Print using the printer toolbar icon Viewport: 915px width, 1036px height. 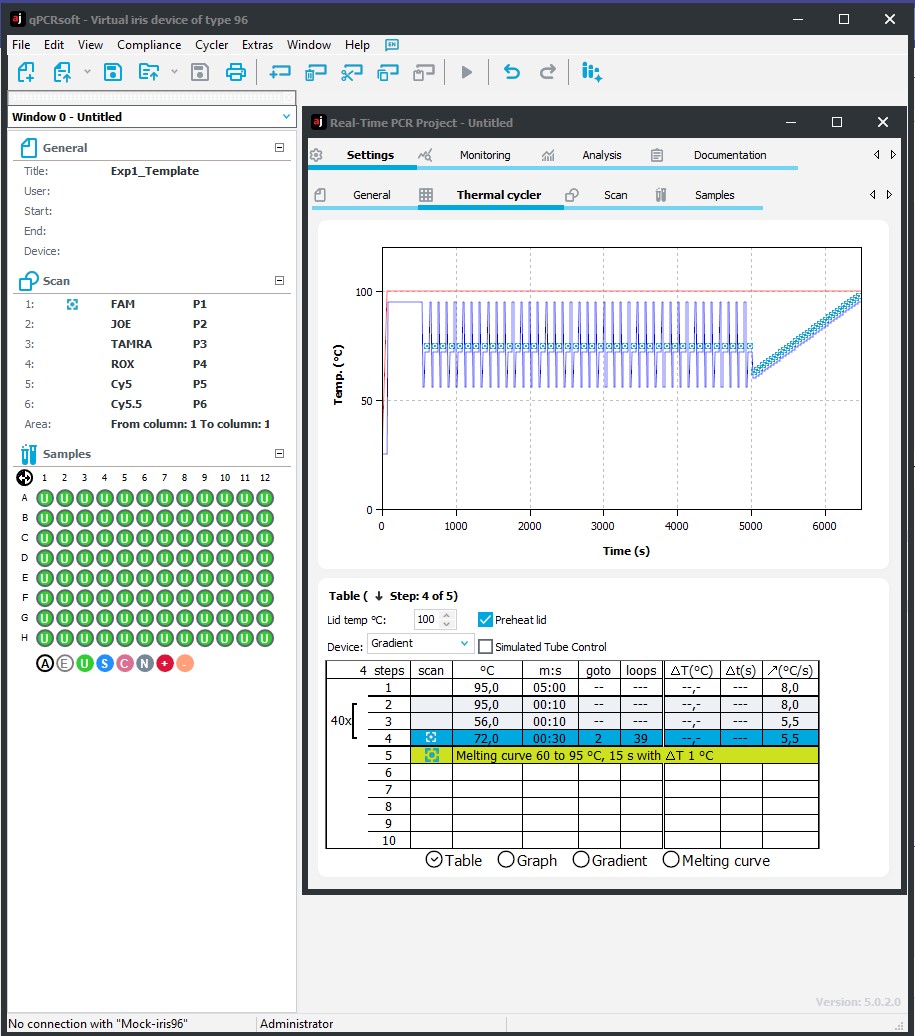[x=236, y=72]
